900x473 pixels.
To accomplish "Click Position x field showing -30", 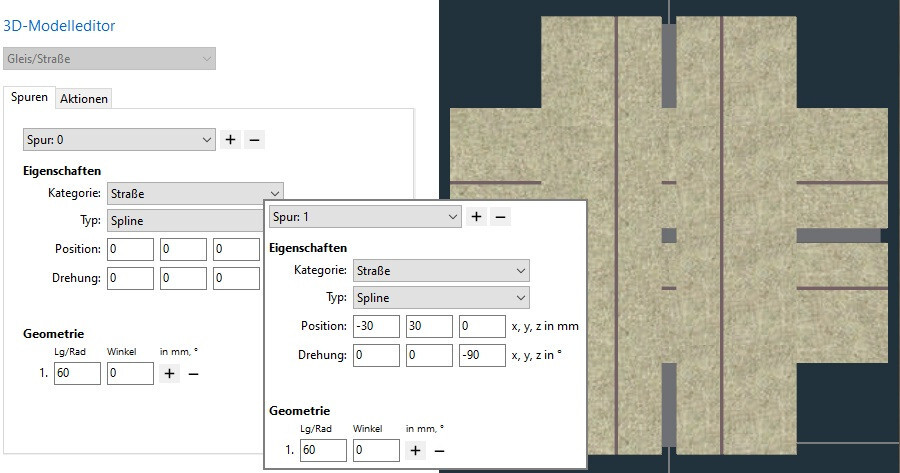I will click(376, 326).
